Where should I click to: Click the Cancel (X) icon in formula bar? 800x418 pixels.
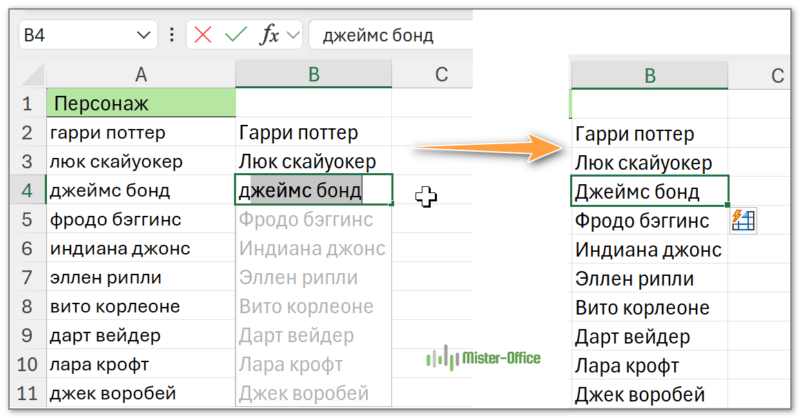(203, 35)
